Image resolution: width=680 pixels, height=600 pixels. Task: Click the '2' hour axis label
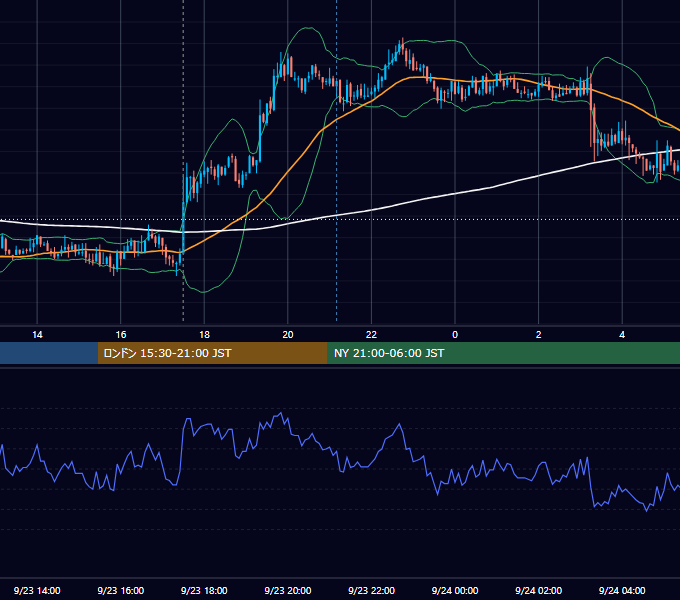(539, 335)
